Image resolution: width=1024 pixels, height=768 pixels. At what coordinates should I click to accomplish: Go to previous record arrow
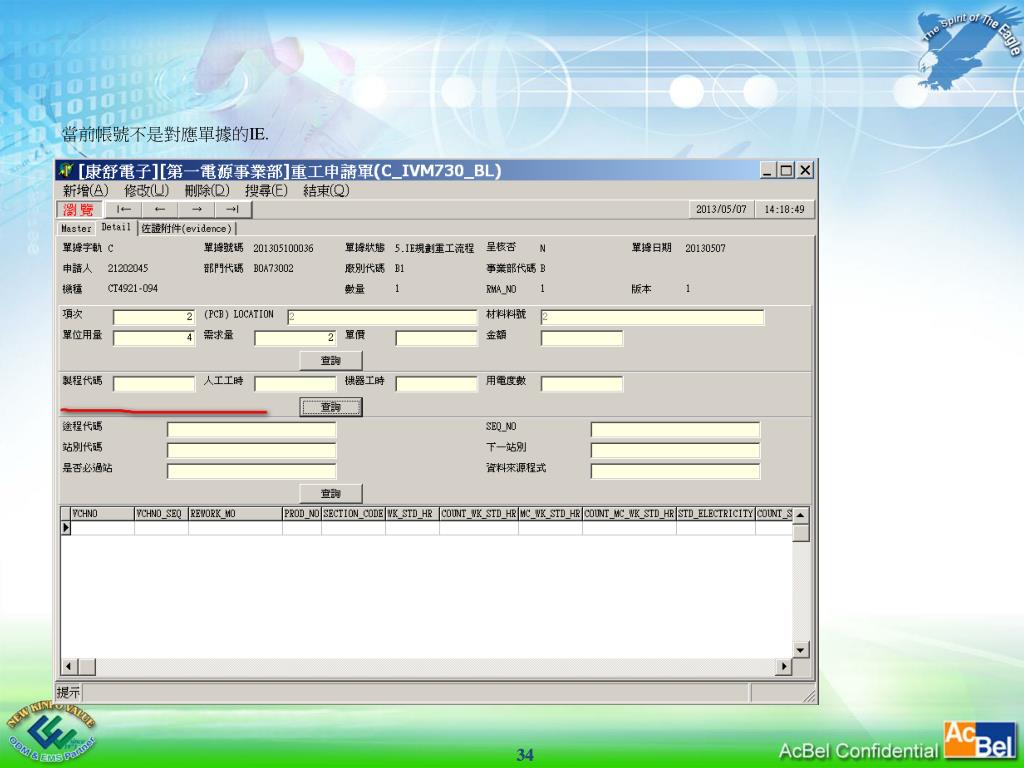(160, 210)
